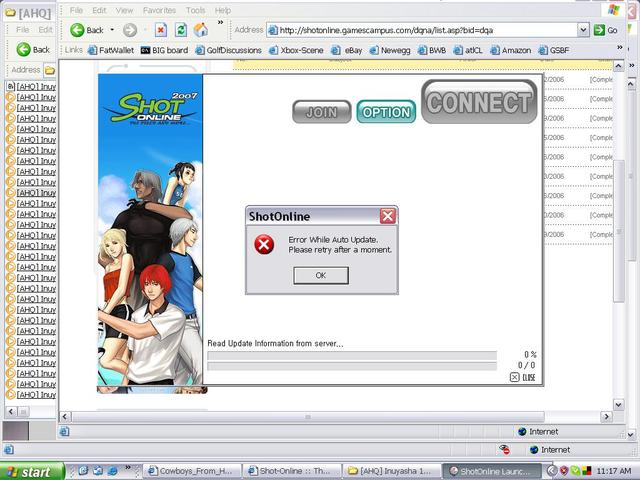Image resolution: width=640 pixels, height=480 pixels.
Task: Click the red error icon in dialog
Action: point(264,244)
